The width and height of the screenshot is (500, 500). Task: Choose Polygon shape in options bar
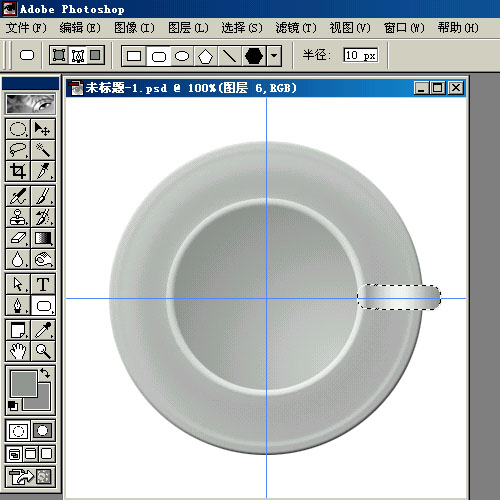coord(206,56)
